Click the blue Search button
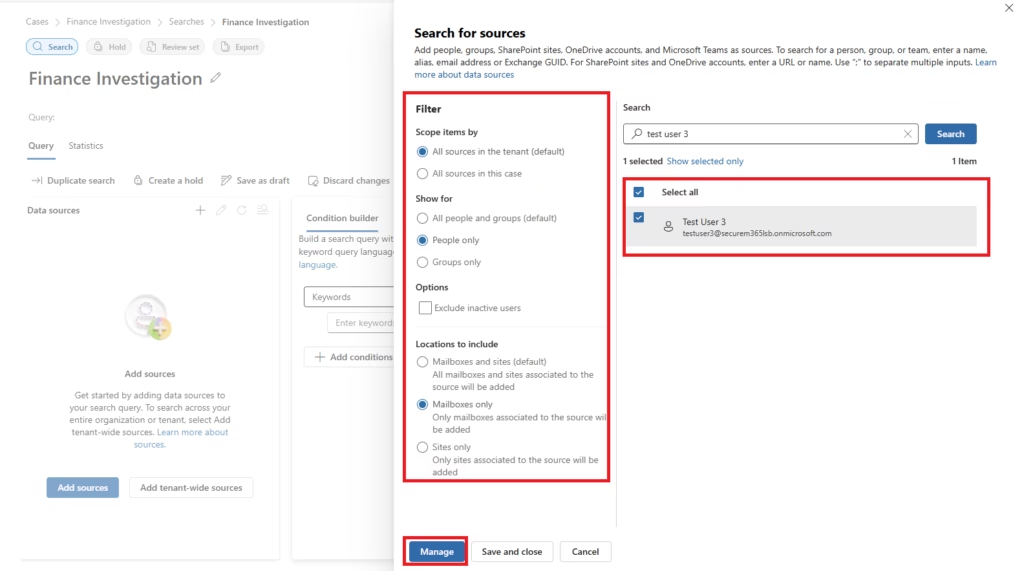Screen dimensions: 1024x571 coord(950,134)
